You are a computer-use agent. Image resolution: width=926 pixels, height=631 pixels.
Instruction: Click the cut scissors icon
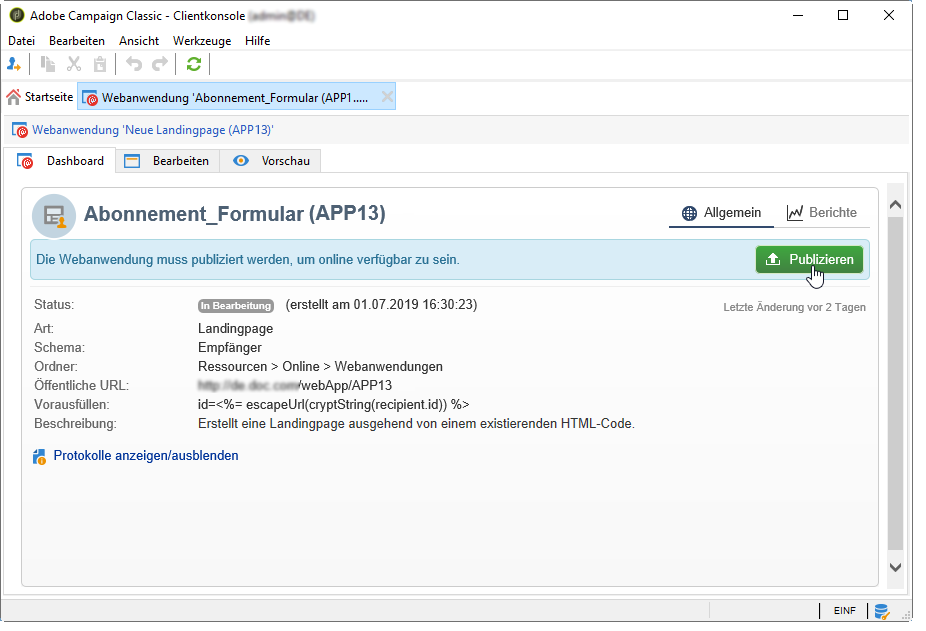point(74,64)
